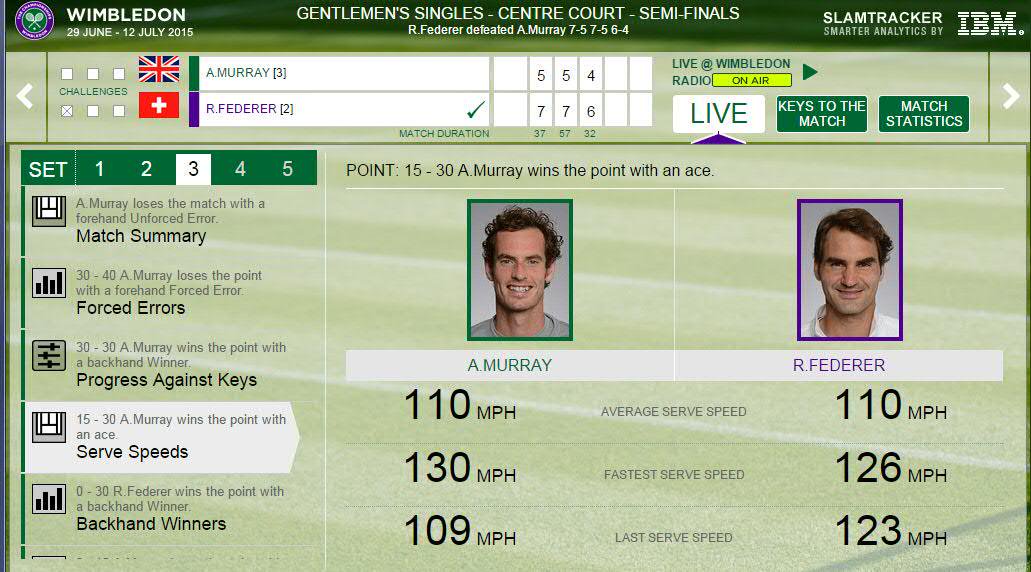
Task: Click the Switzerland flag icon
Action: 159,105
